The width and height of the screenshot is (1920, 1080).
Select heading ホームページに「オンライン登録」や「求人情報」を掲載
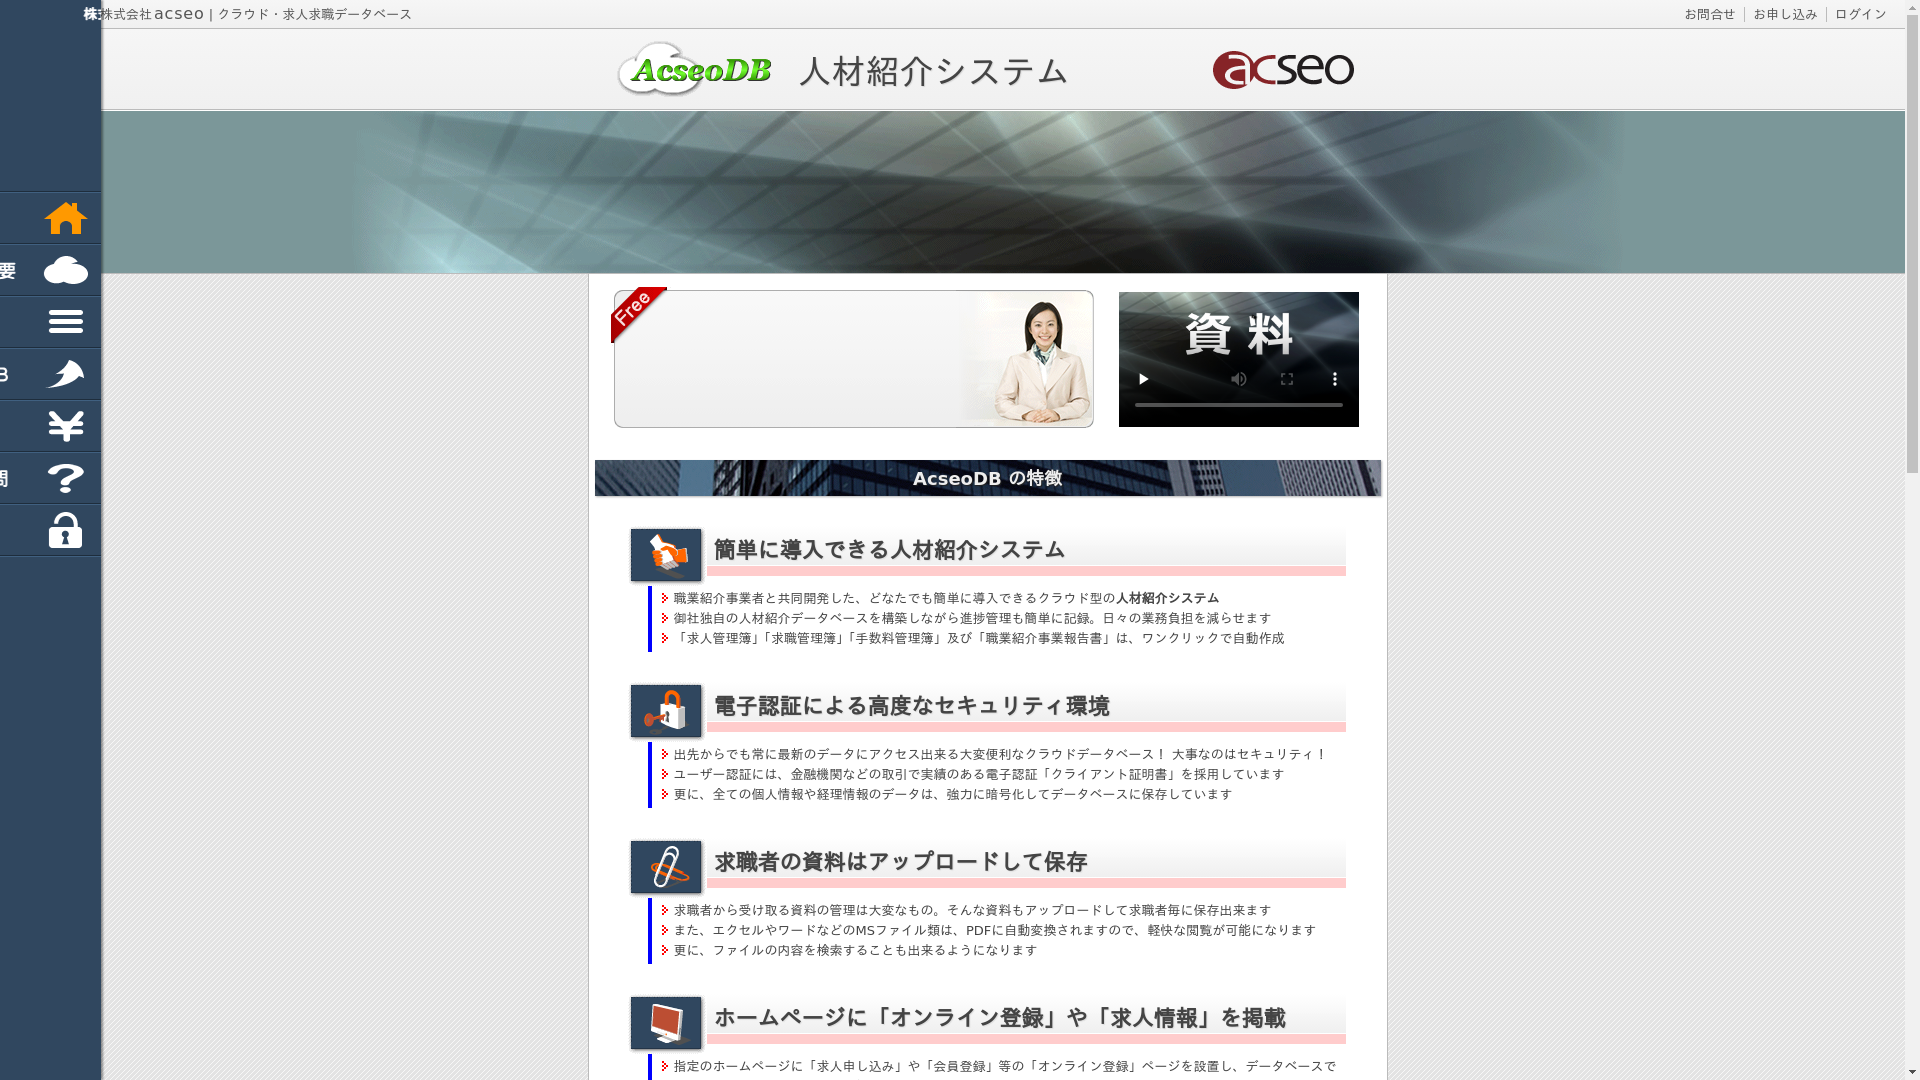coord(999,1018)
